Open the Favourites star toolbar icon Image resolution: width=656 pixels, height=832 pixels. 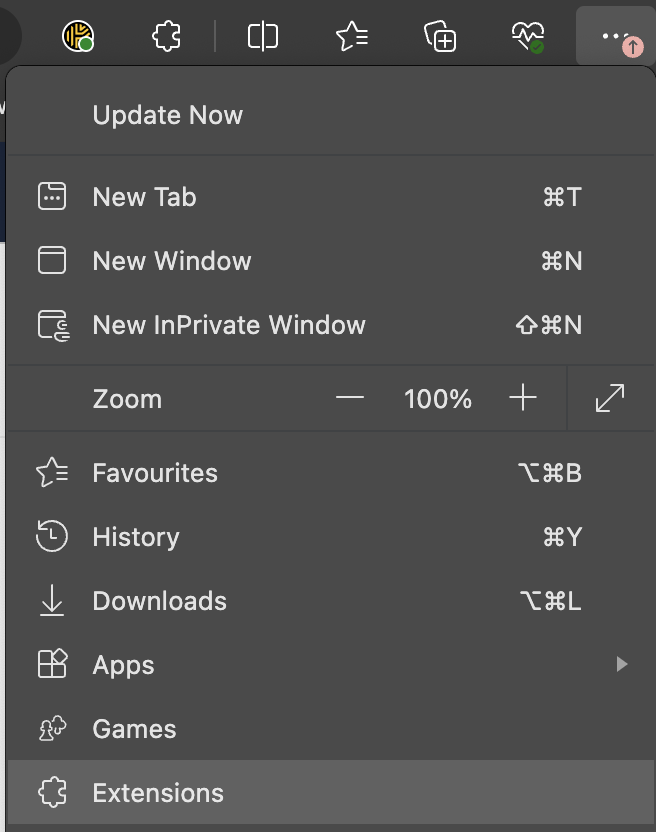pos(351,37)
